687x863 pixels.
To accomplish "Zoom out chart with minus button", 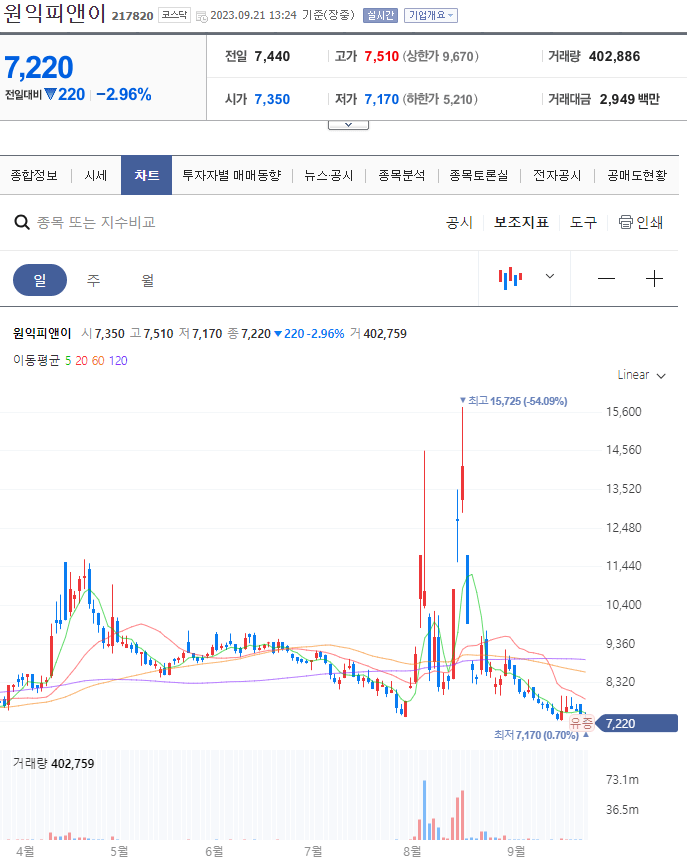I will (x=606, y=278).
